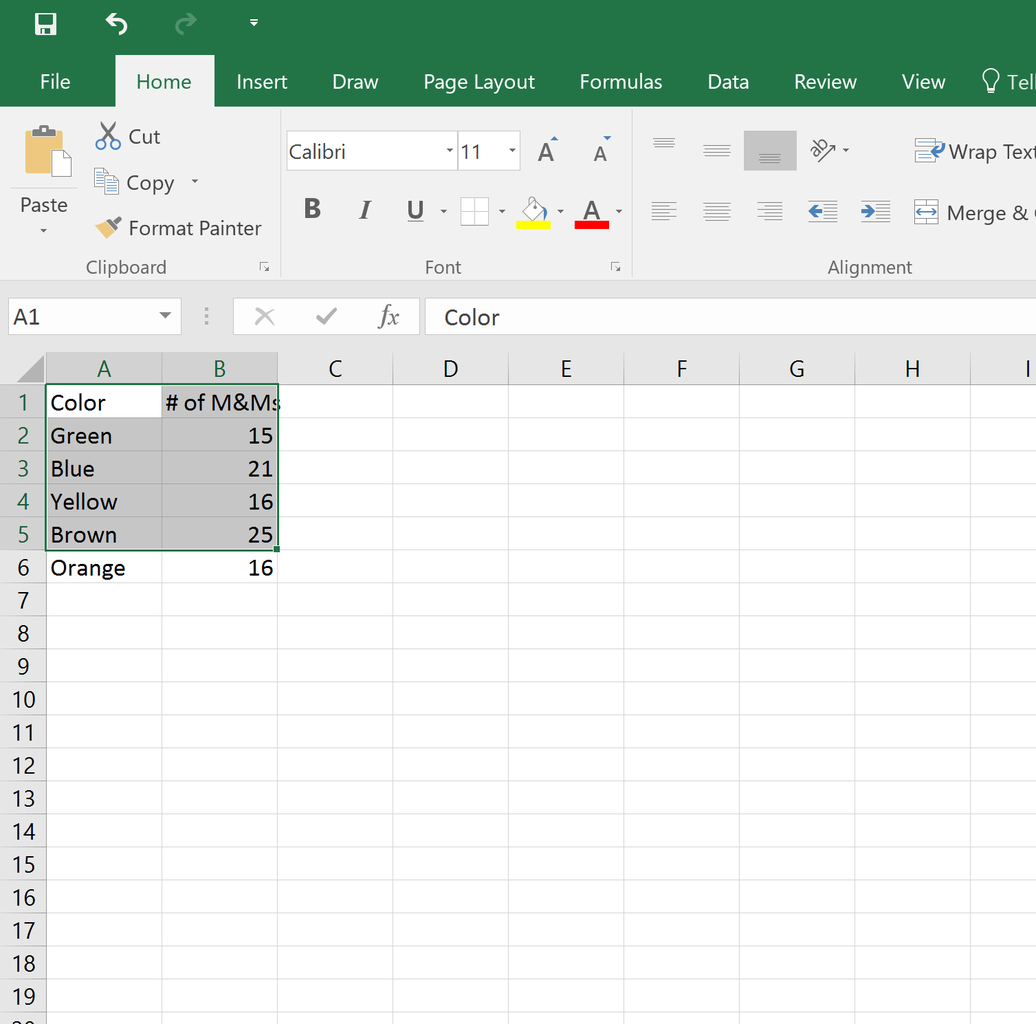Screen dimensions: 1036x1024
Task: Cut the selected cells
Action: coord(128,136)
